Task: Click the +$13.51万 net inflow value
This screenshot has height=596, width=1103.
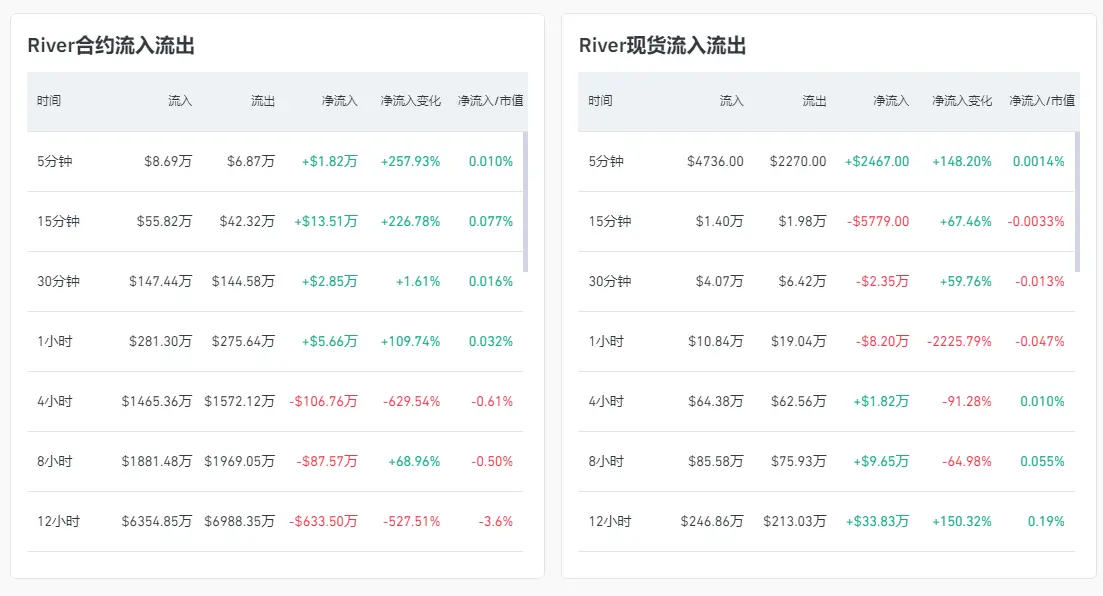Action: [x=326, y=222]
